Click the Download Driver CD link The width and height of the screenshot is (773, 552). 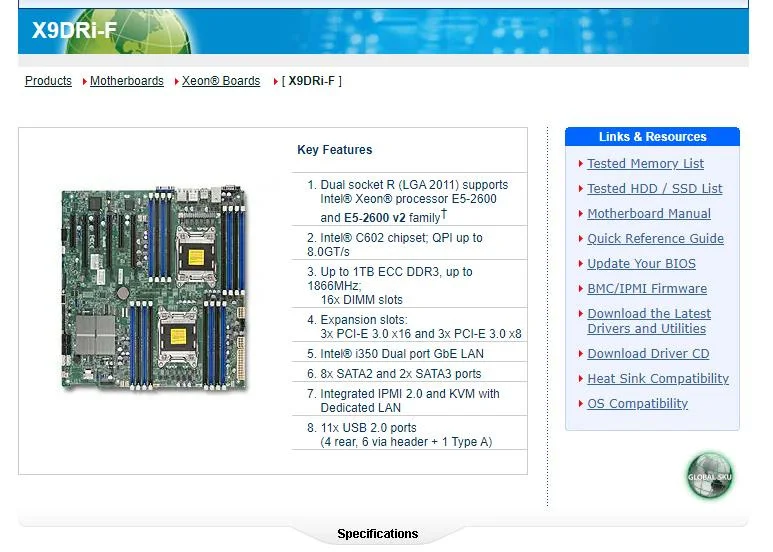(648, 354)
